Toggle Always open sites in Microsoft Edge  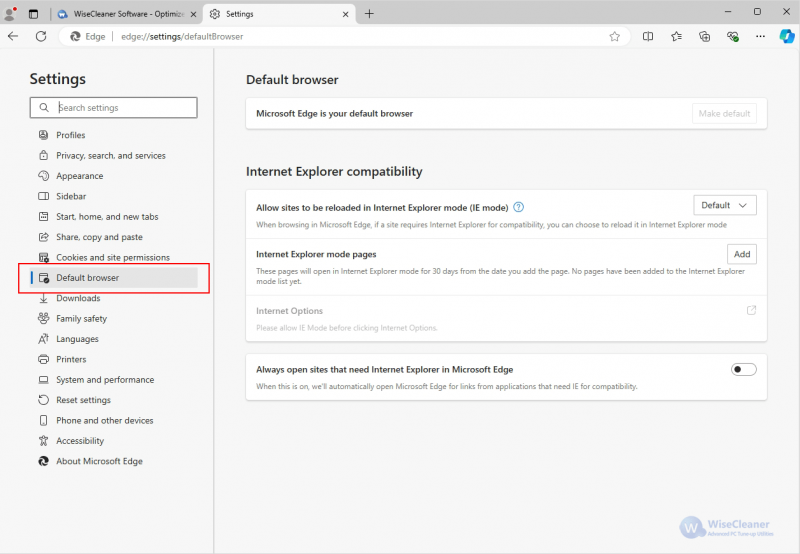pyautogui.click(x=743, y=369)
